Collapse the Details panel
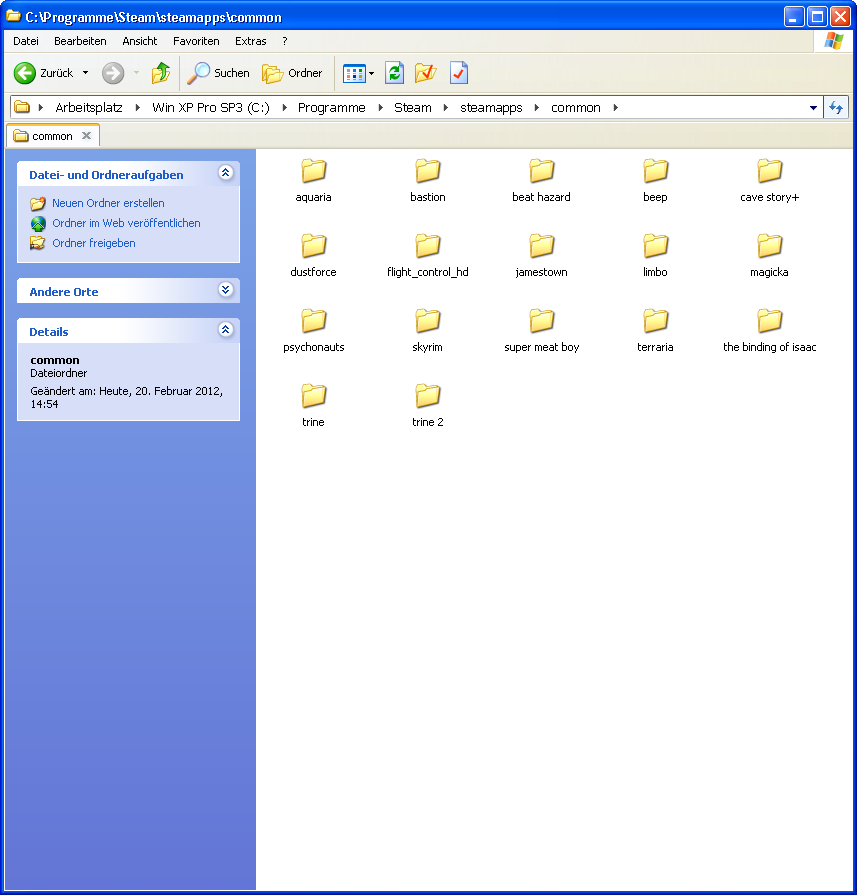Viewport: 857px width, 895px height. point(226,329)
